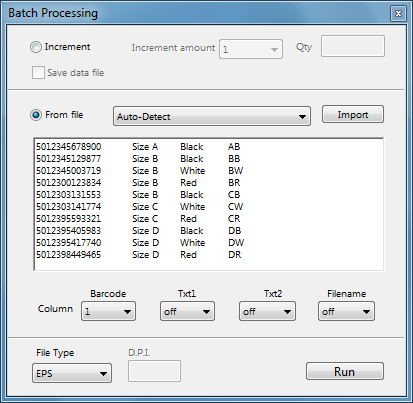Click the code DB in the list

[235, 231]
